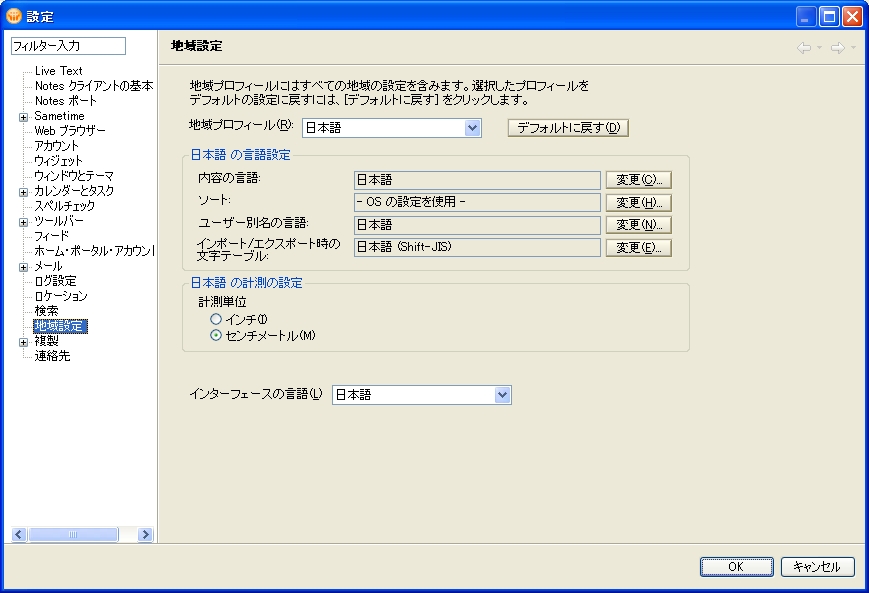Open the インターフェースの言語 dropdown

pos(503,395)
